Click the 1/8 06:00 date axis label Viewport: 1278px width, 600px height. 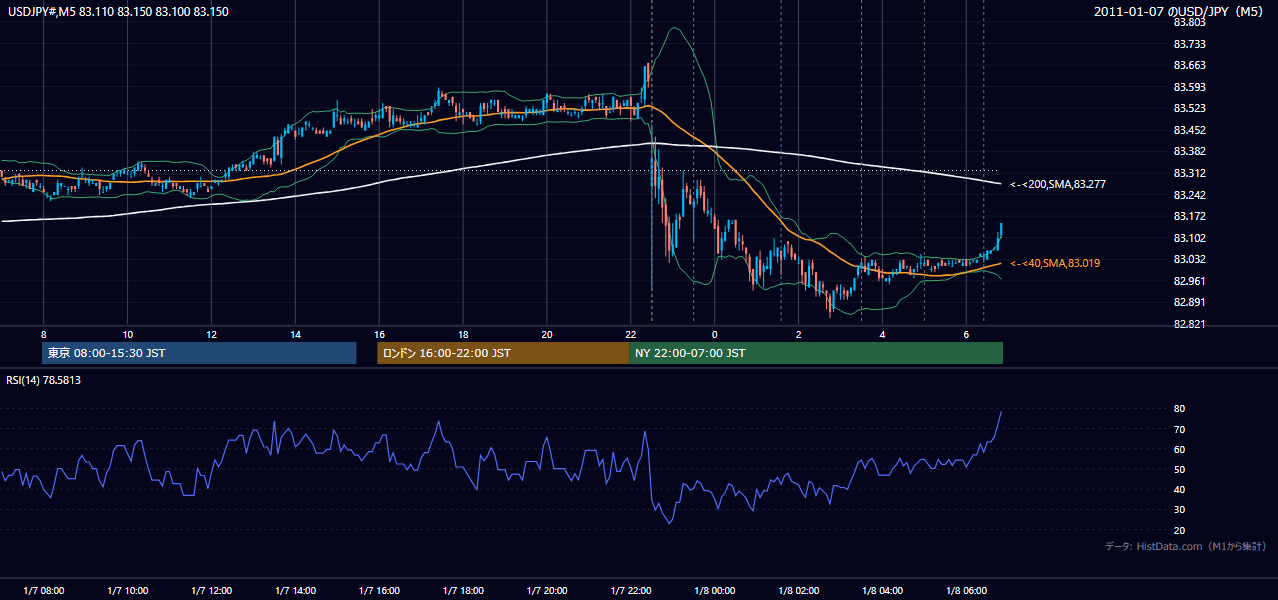point(966,591)
